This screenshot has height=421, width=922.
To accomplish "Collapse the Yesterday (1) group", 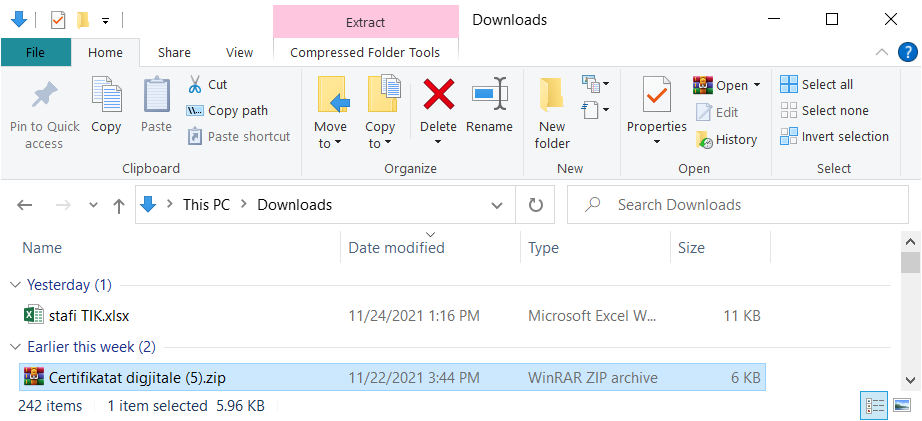I will pos(15,285).
